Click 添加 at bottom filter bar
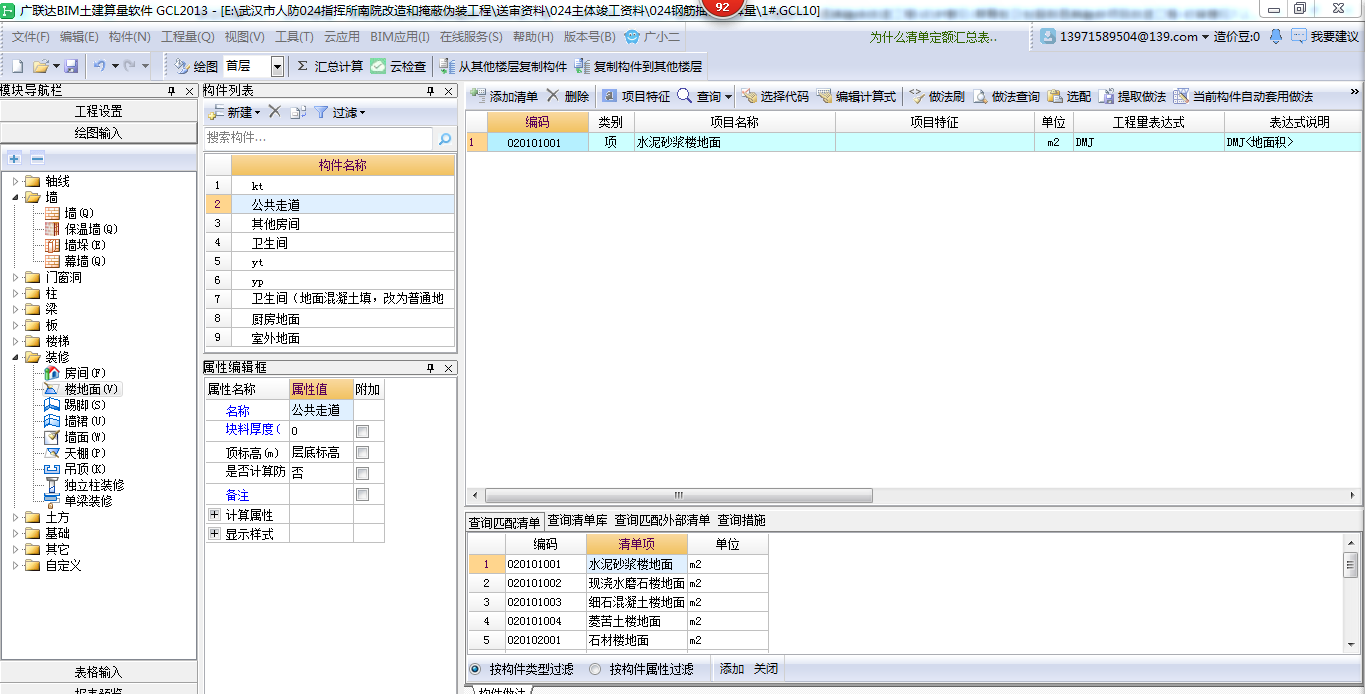This screenshot has height=694, width=1365. [732, 669]
